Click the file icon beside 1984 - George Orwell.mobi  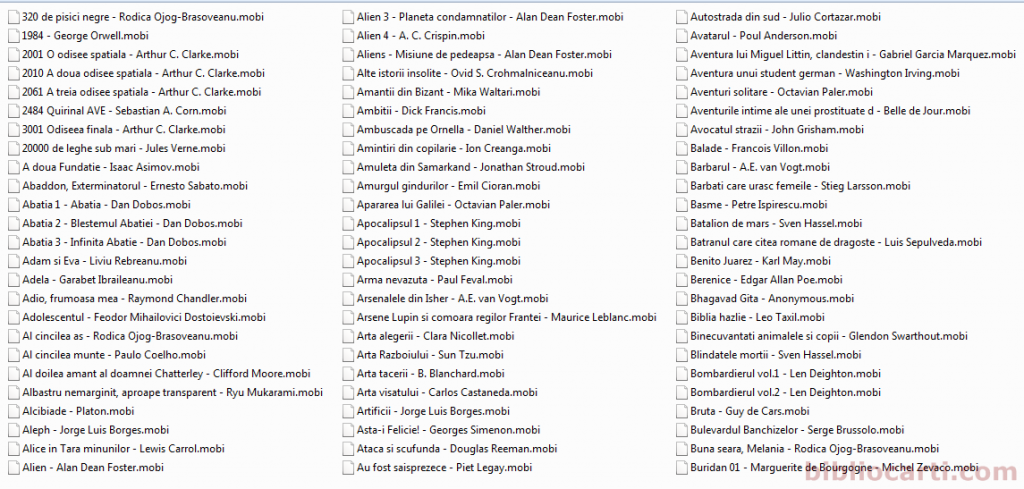coord(13,35)
